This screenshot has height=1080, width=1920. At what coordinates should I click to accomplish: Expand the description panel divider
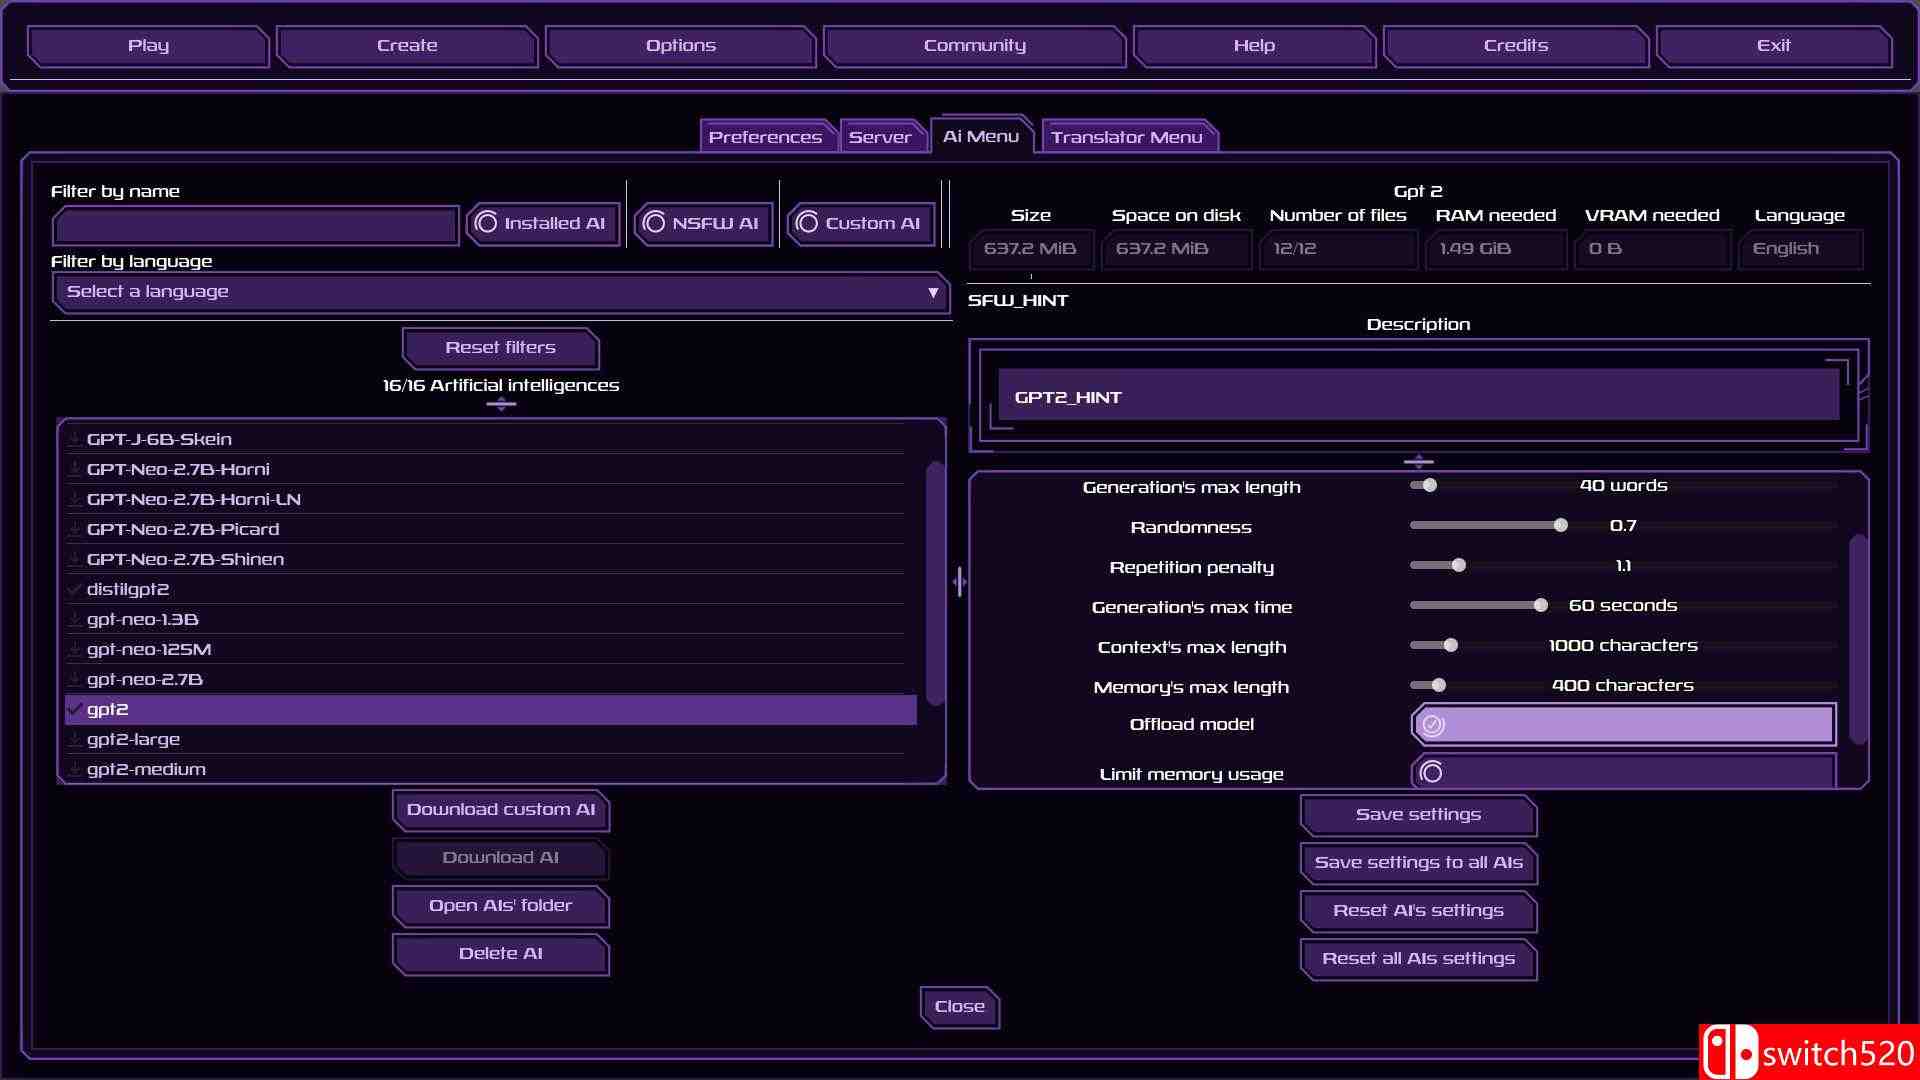pyautogui.click(x=1417, y=461)
